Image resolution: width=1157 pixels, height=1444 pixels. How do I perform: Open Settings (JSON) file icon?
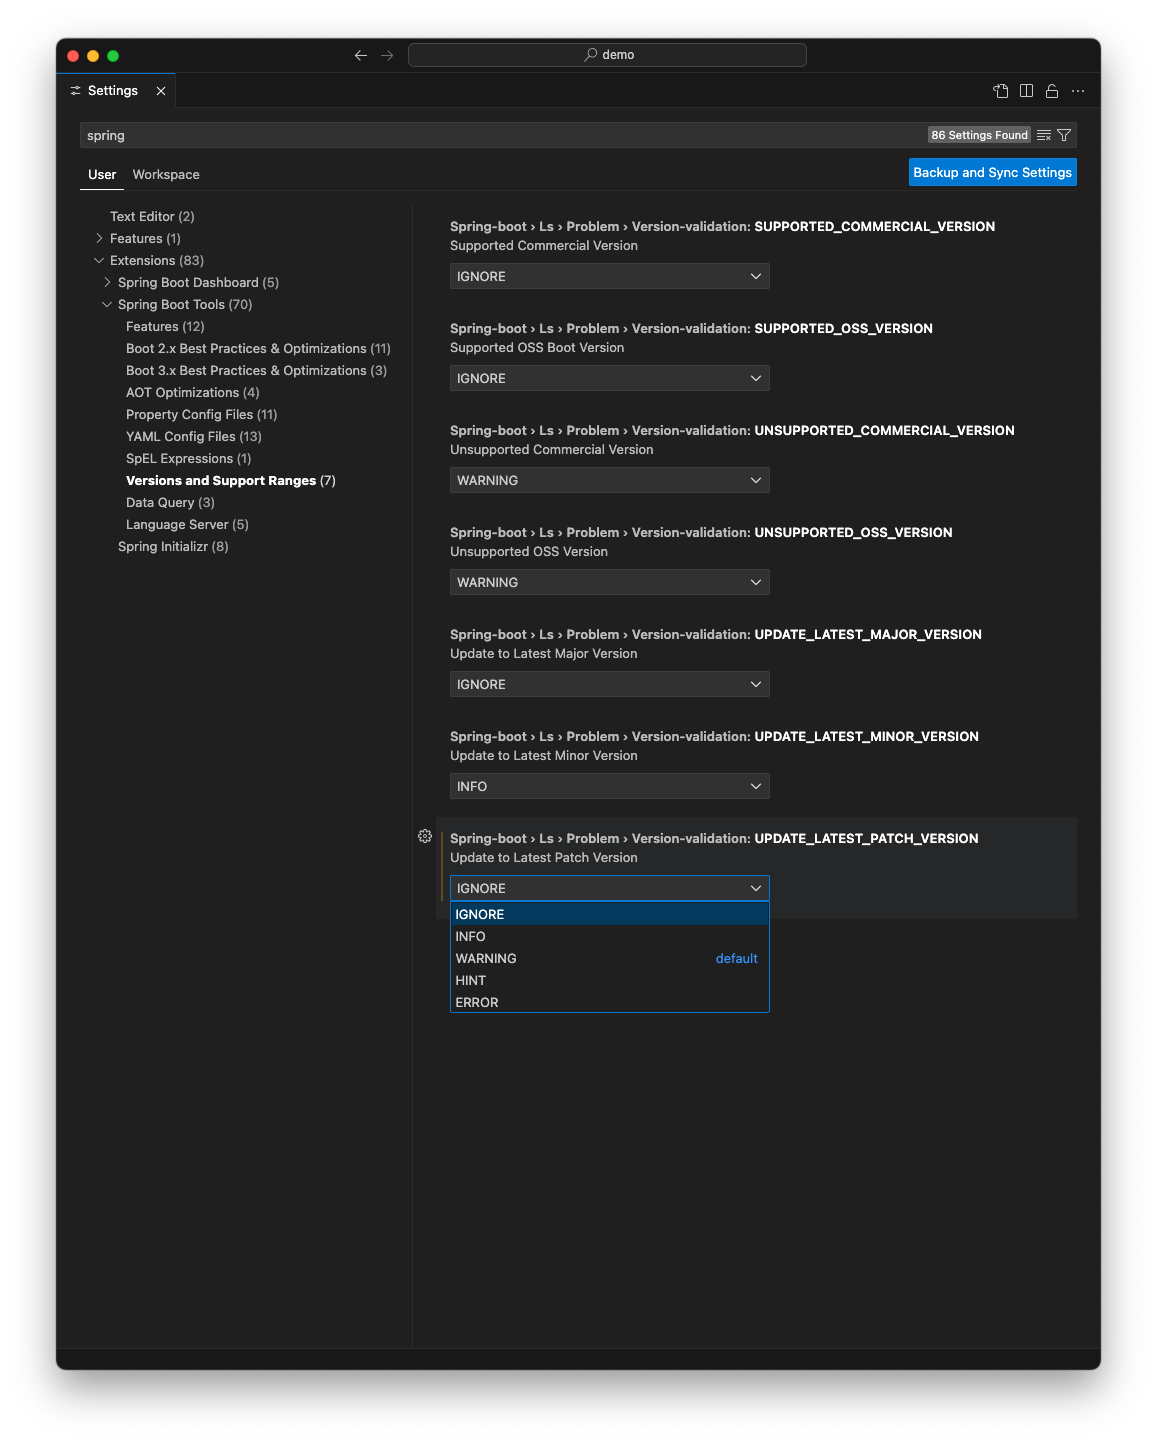pos(1001,91)
